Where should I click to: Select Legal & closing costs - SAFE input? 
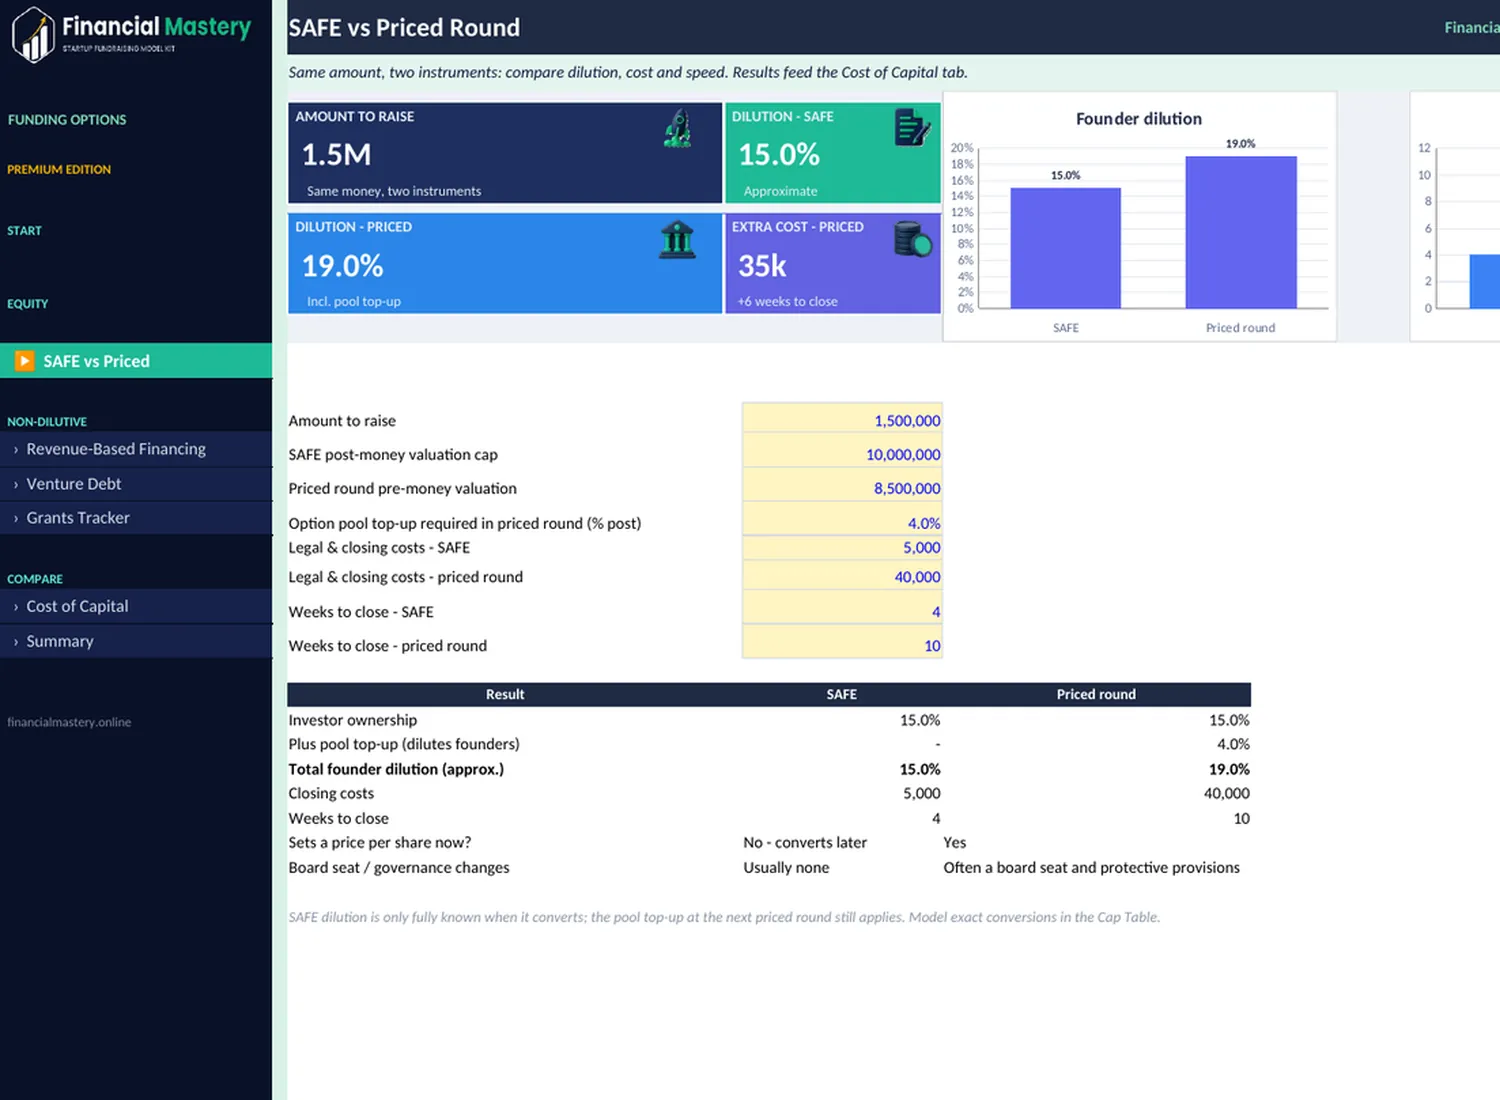pos(842,547)
